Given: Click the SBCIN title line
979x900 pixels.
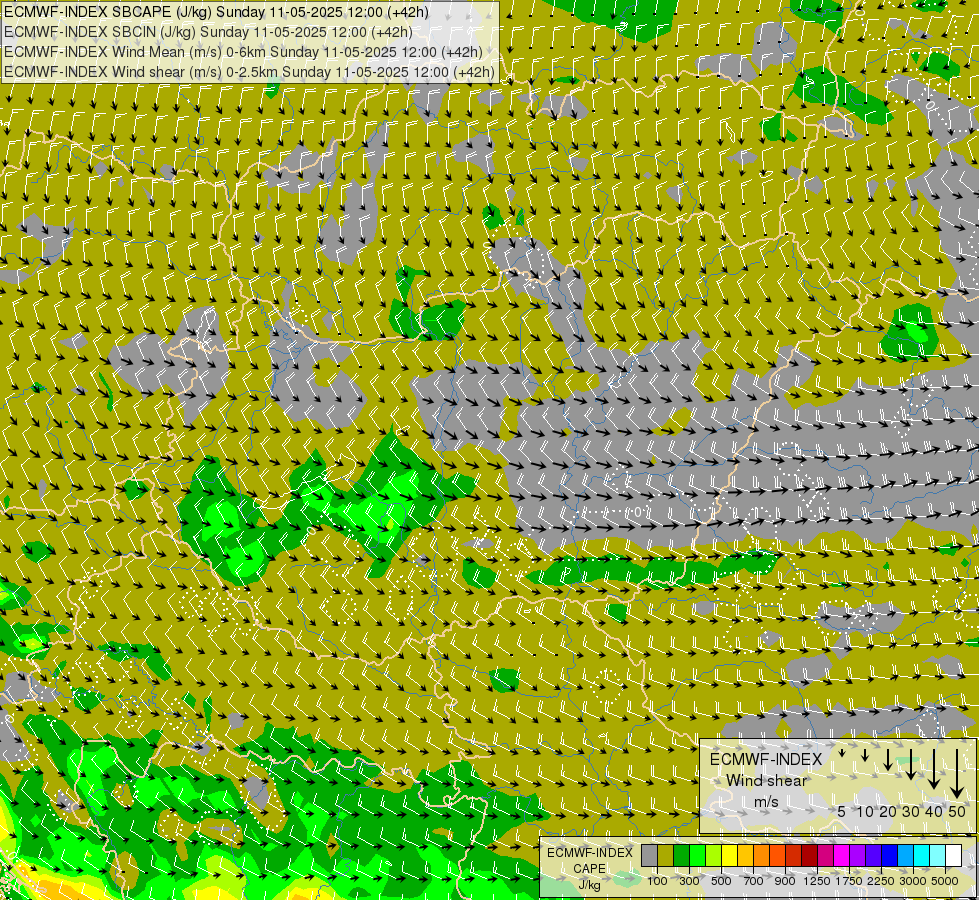Looking at the screenshot, I should tap(208, 32).
